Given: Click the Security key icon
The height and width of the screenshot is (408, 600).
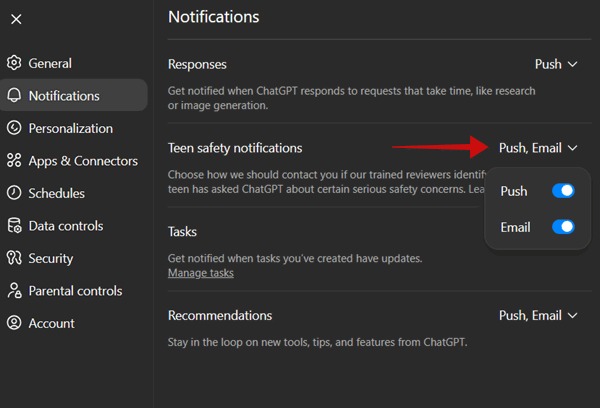Looking at the screenshot, I should [14, 258].
